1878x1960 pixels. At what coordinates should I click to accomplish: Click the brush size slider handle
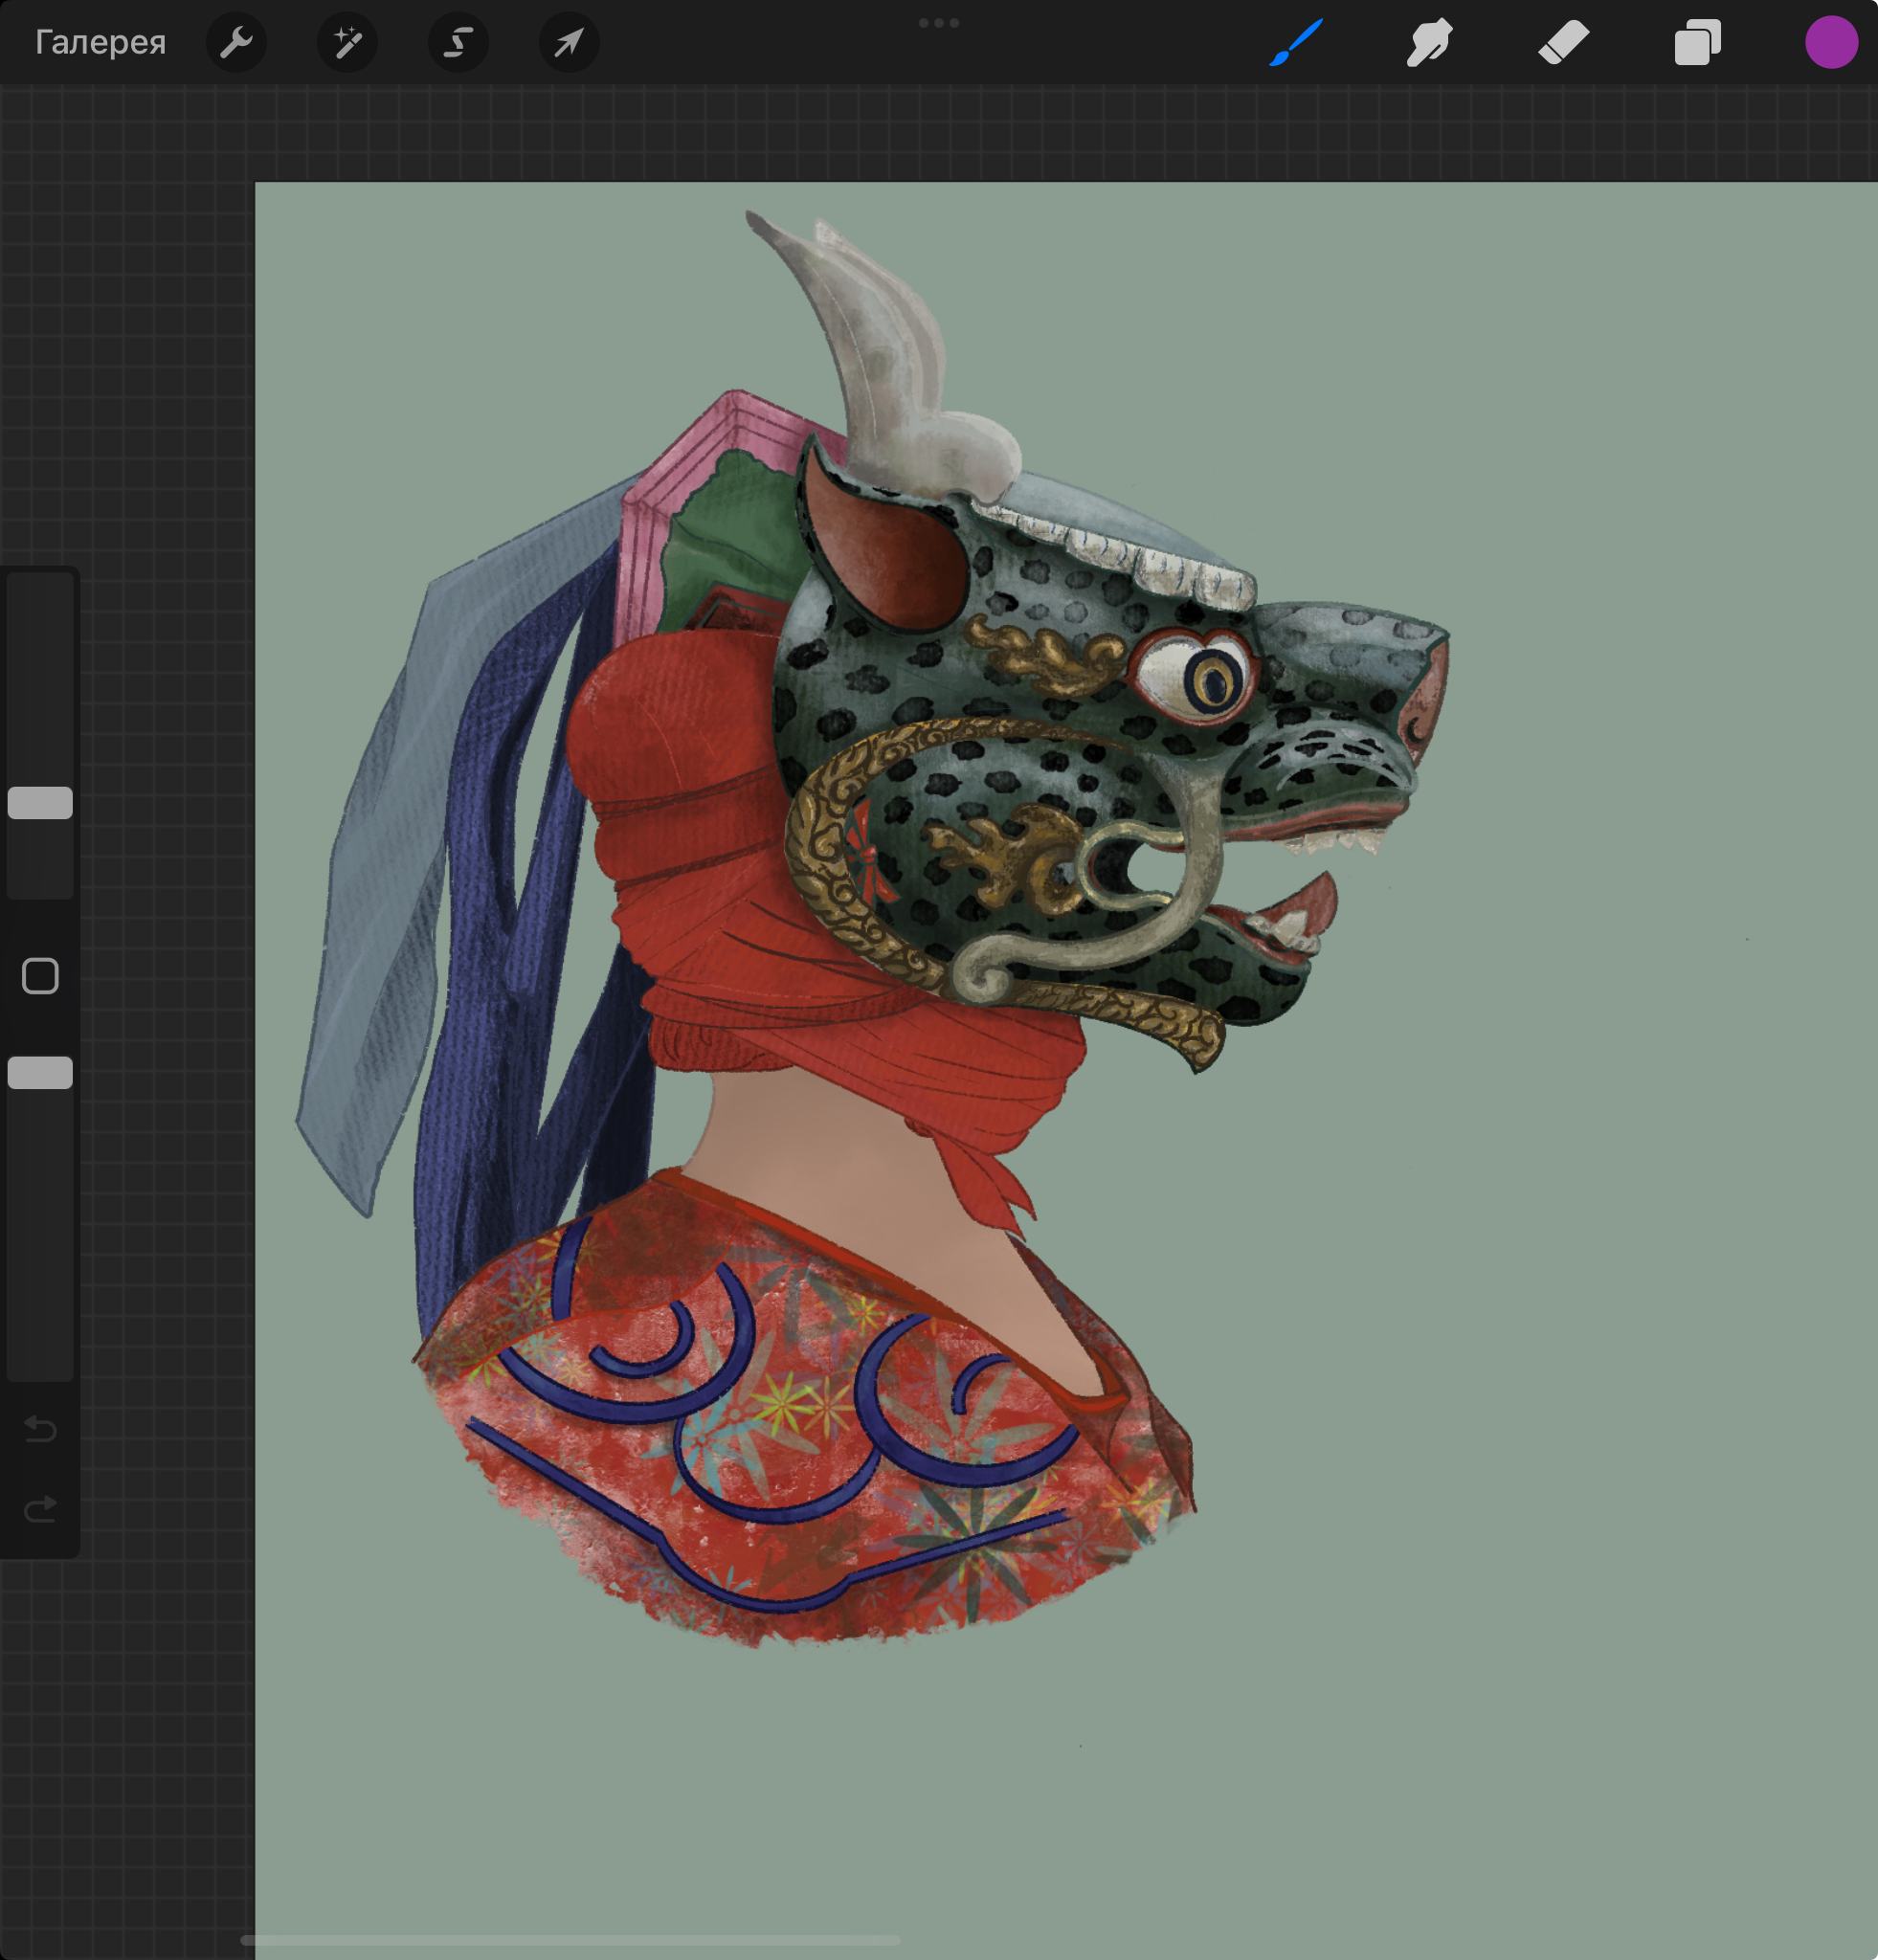point(40,803)
